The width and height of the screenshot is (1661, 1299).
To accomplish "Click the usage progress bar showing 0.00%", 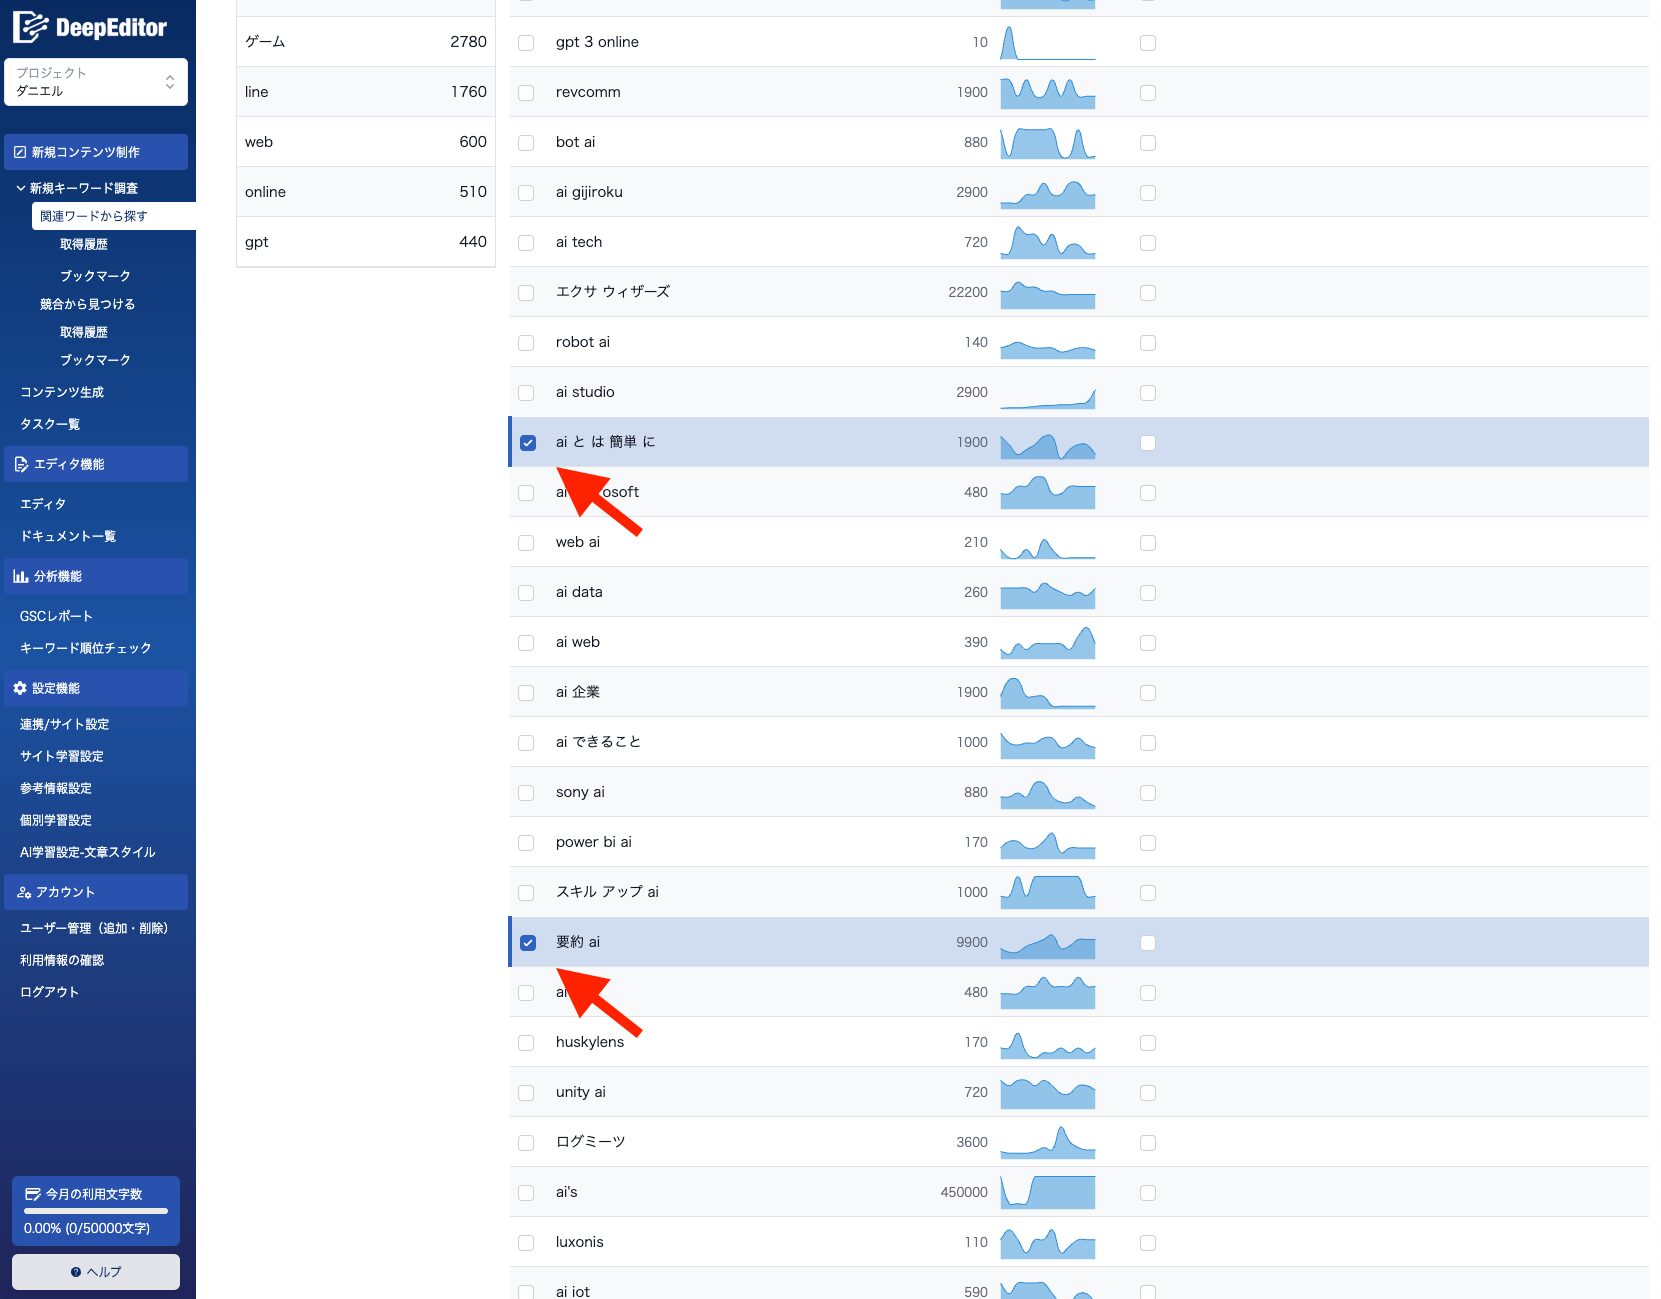I will [96, 1211].
